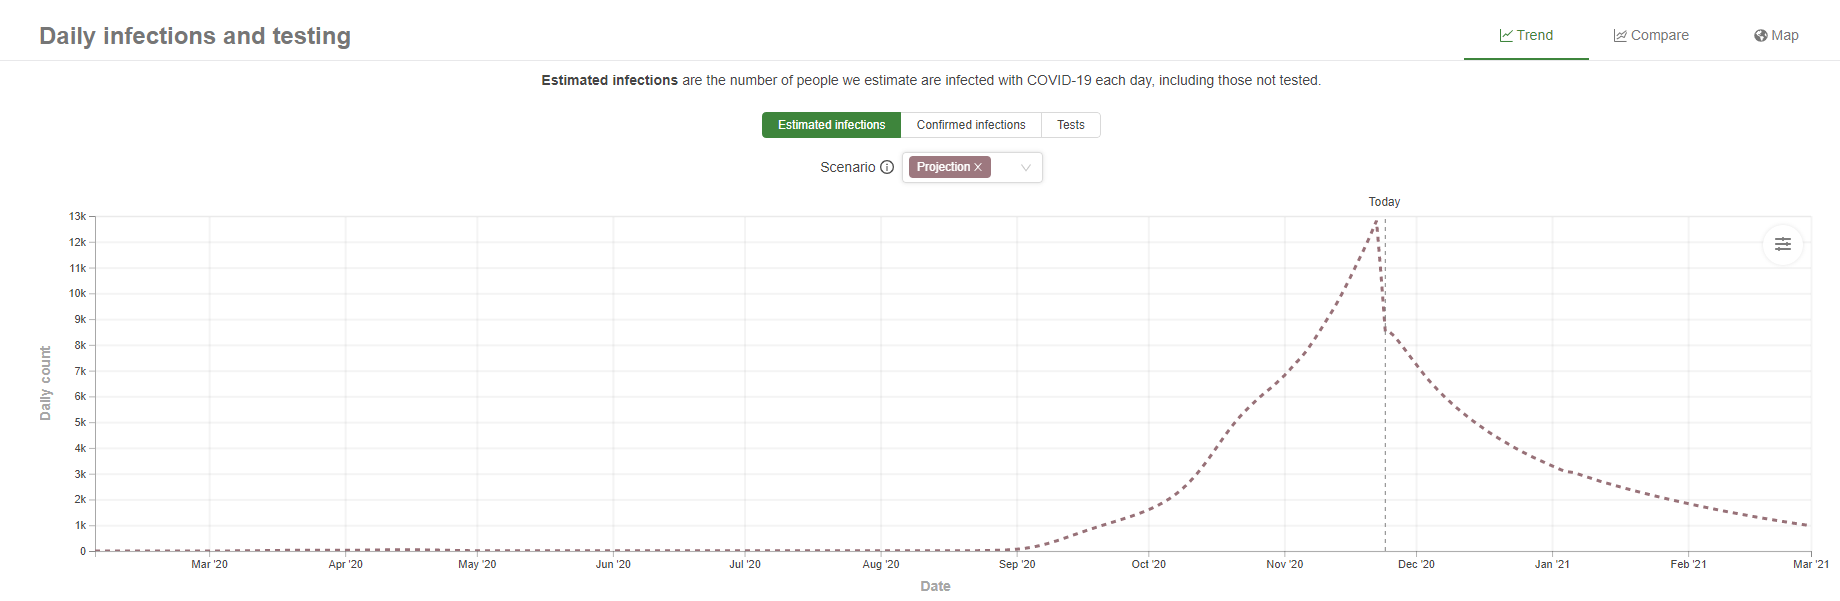1840x601 pixels.
Task: Click the 13k y-axis label
Action: pos(77,216)
